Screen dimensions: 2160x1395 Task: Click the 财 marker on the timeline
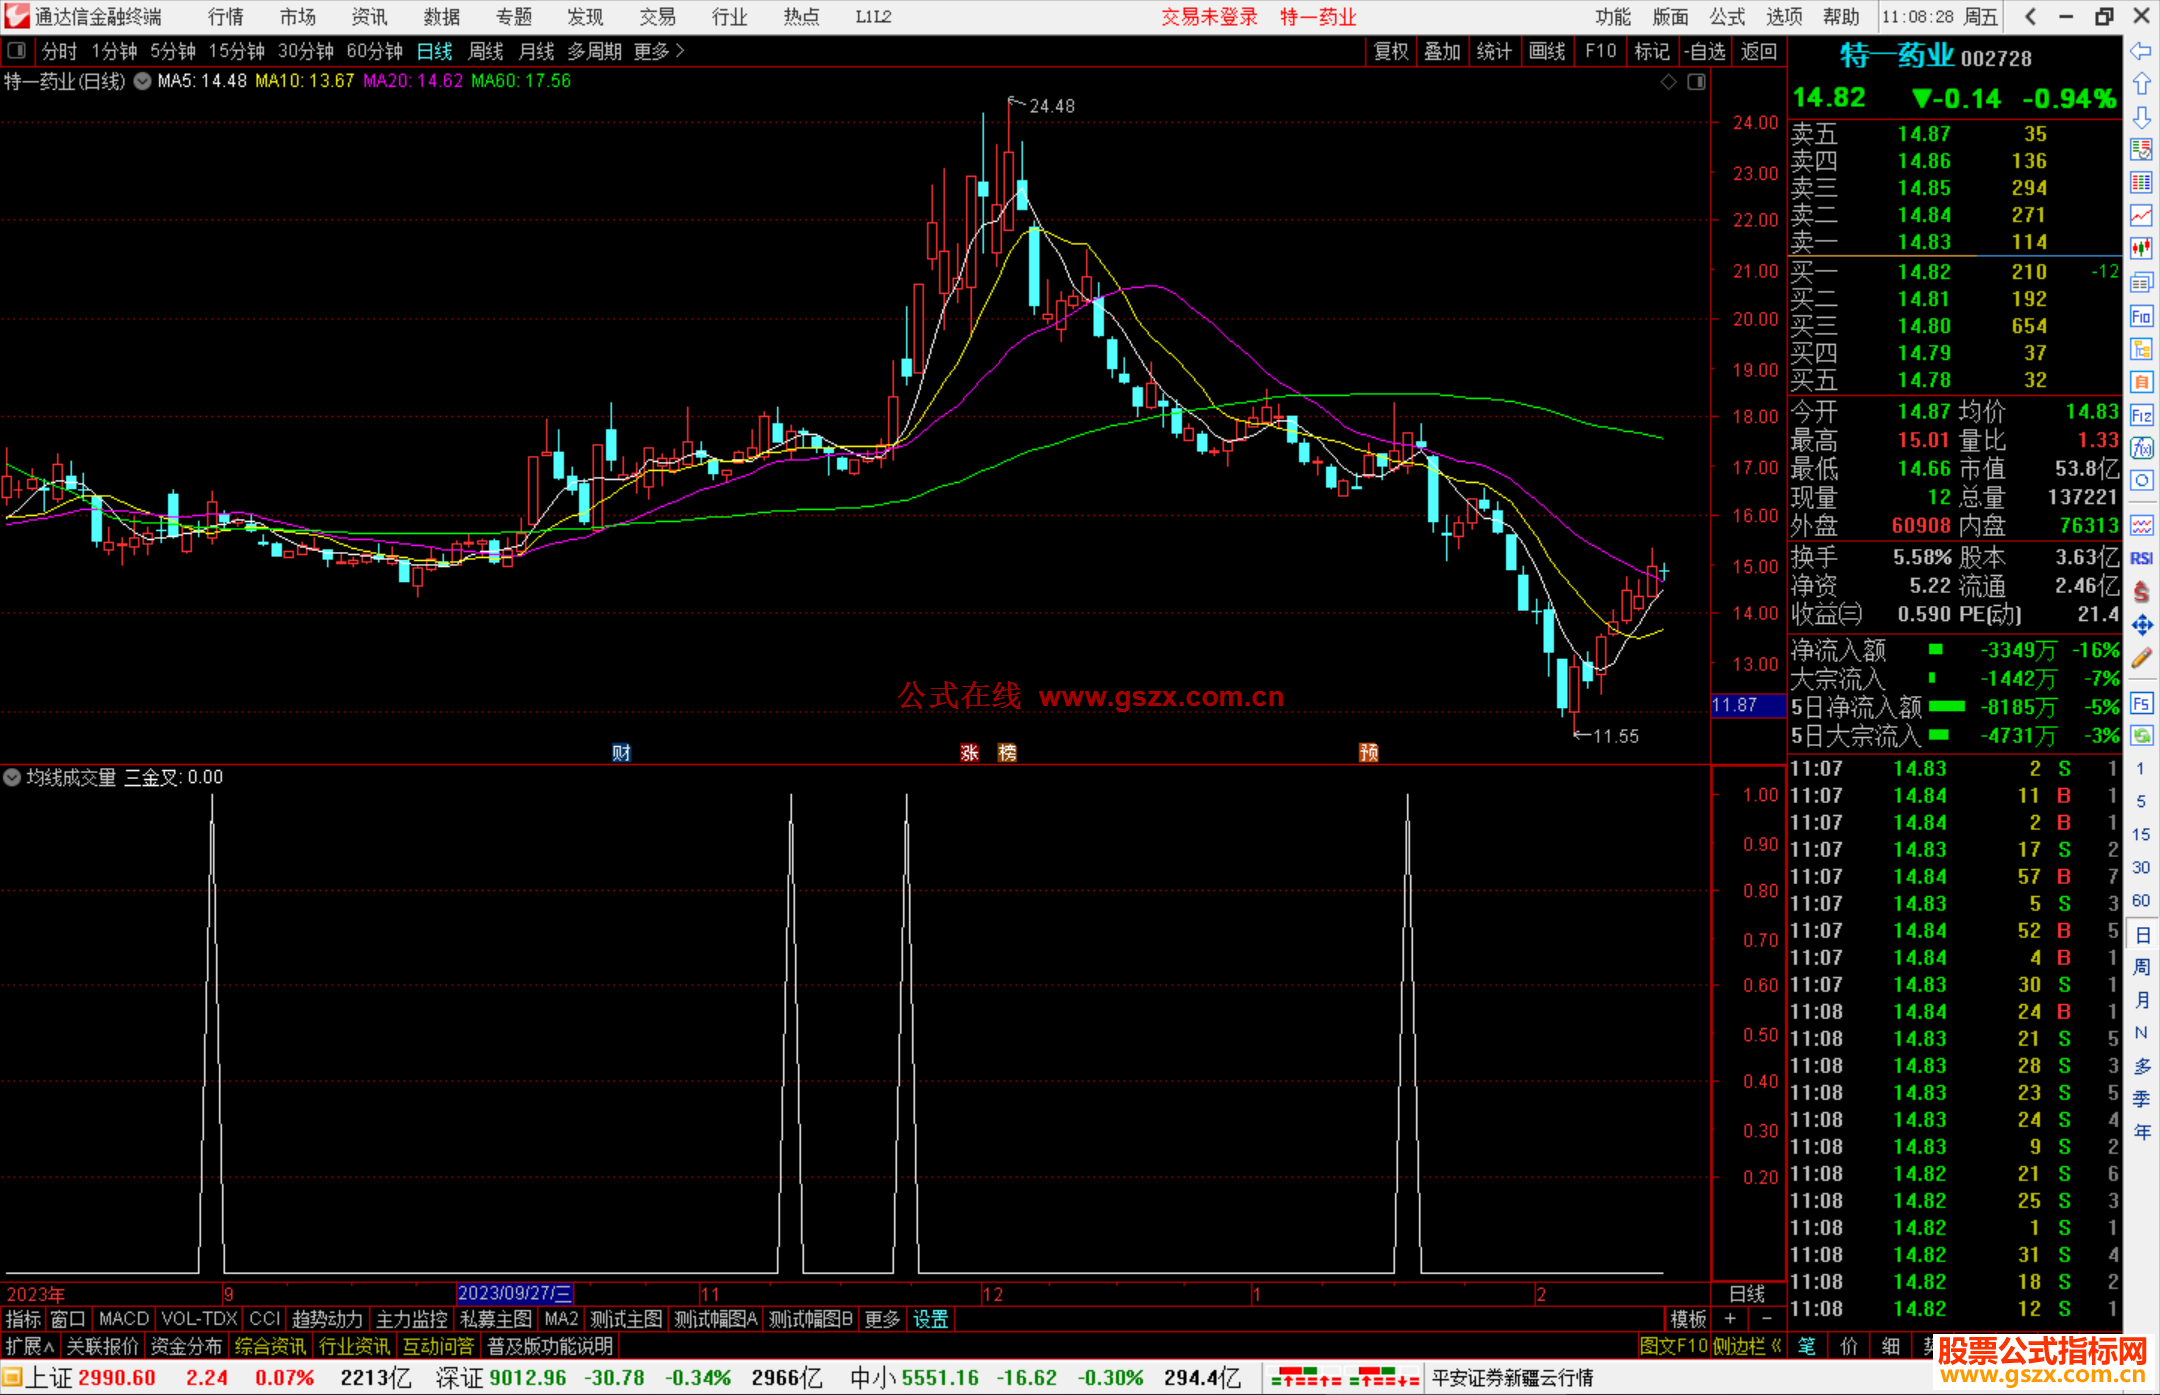point(621,752)
